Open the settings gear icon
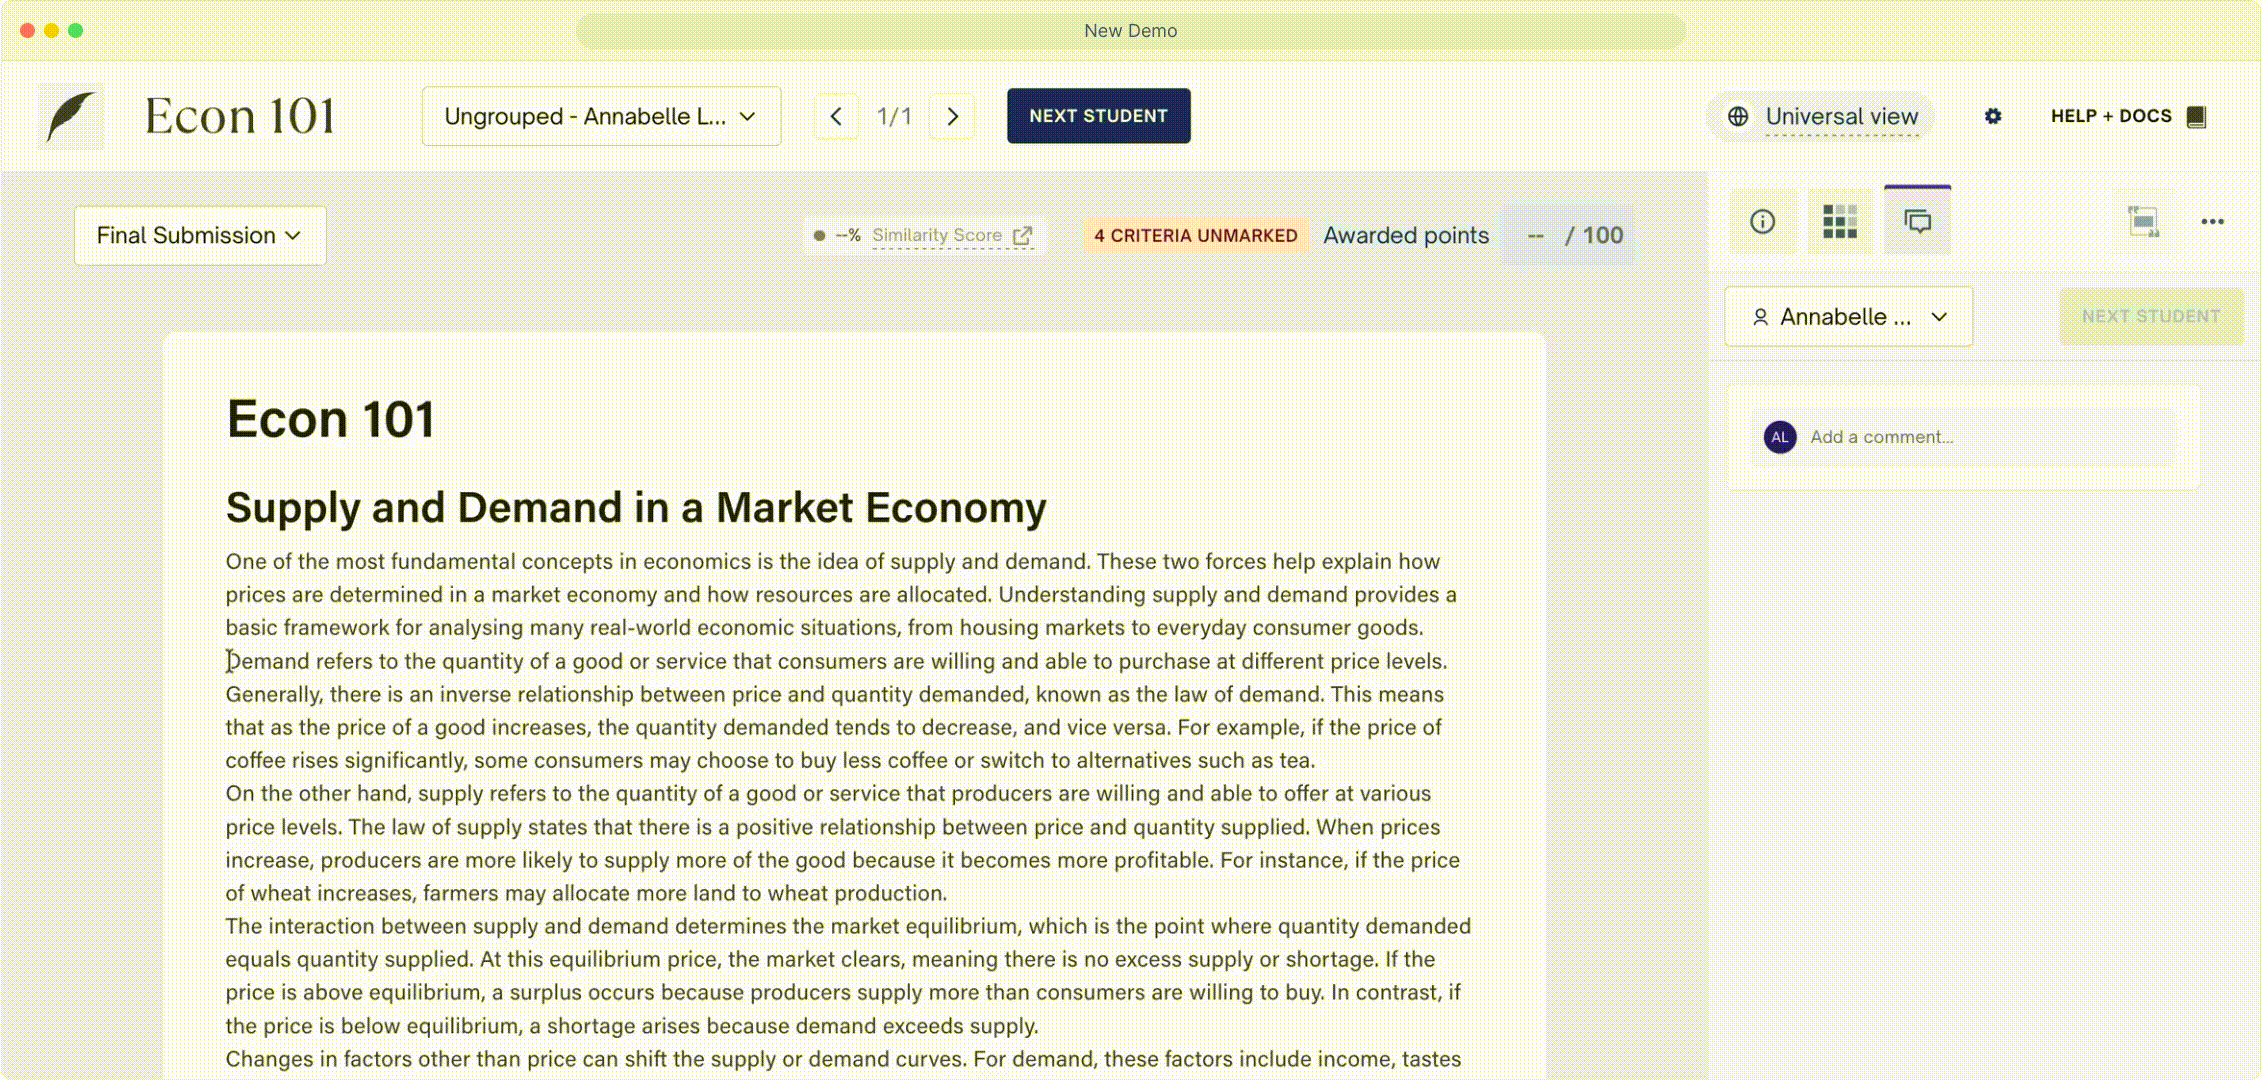The height and width of the screenshot is (1080, 2262). click(1993, 116)
